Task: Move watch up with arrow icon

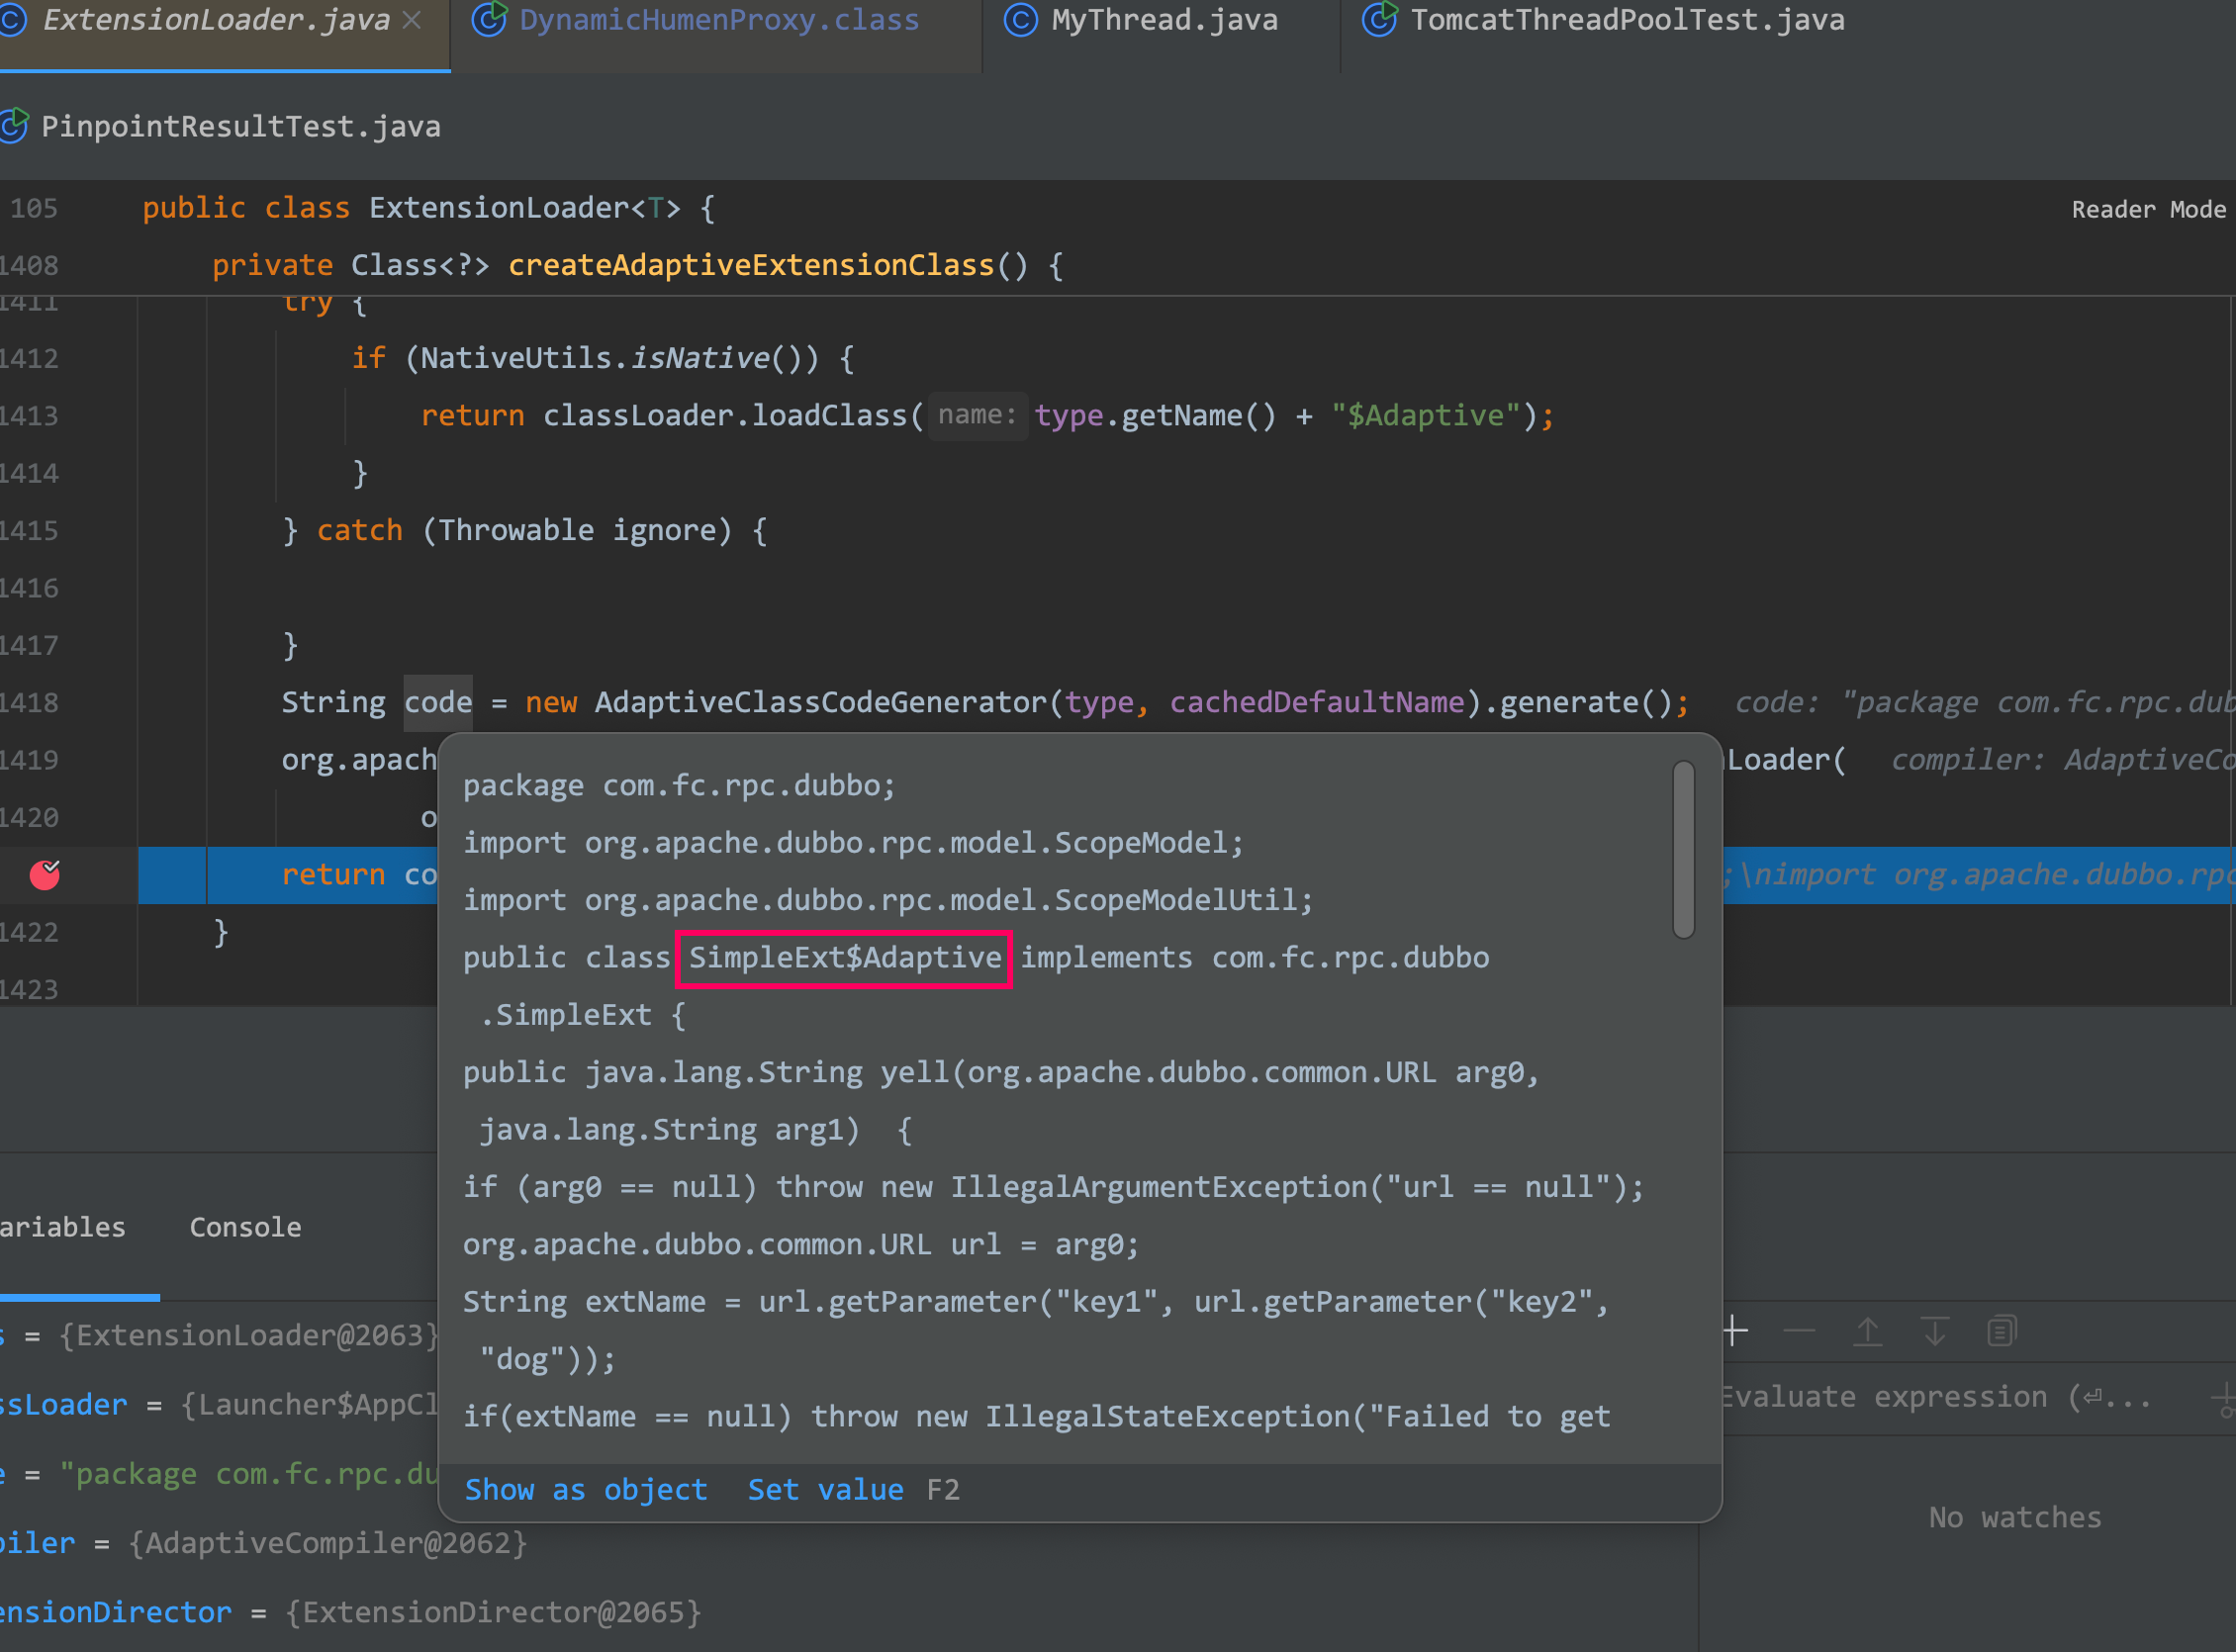Action: (x=1867, y=1331)
